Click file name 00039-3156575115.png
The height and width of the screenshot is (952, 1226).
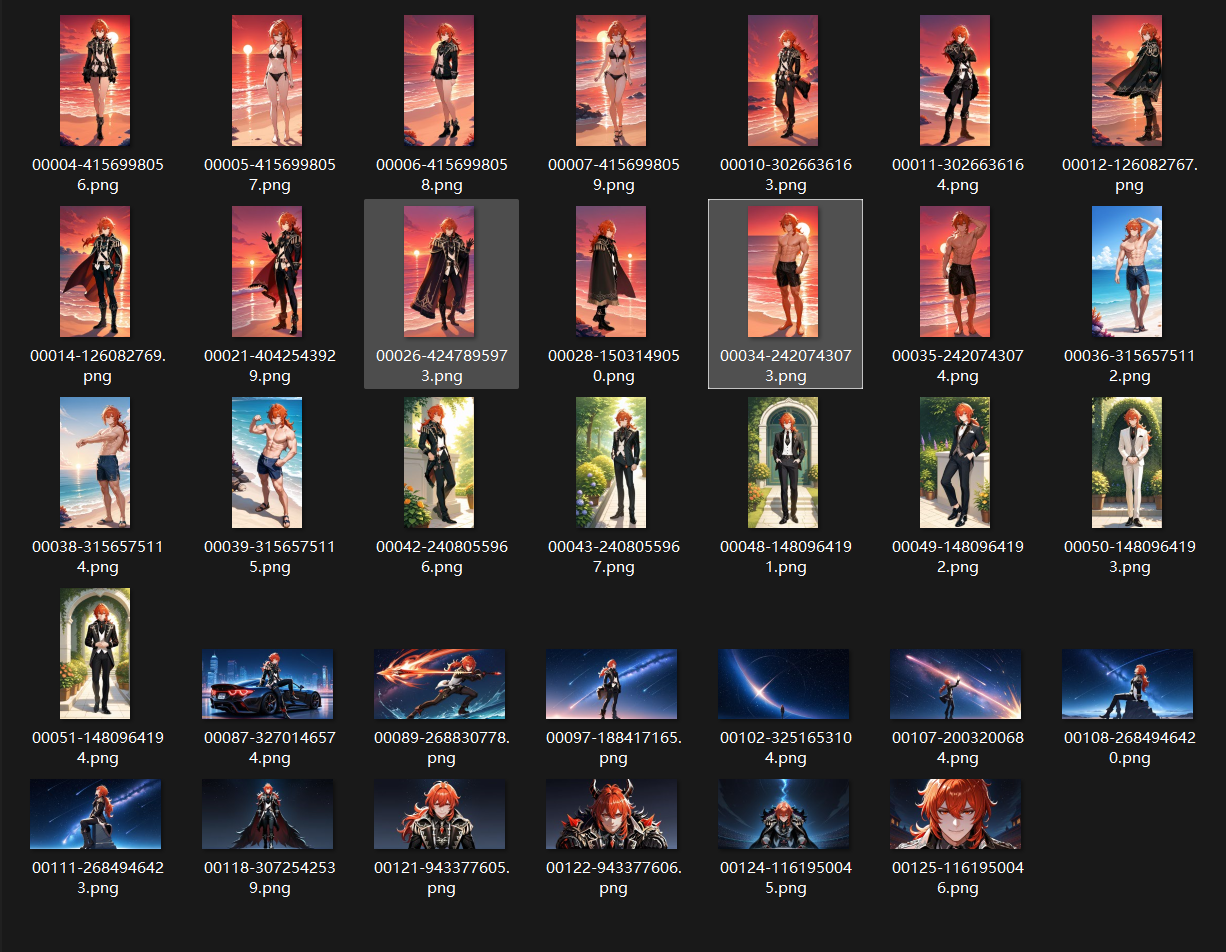pyautogui.click(x=269, y=557)
